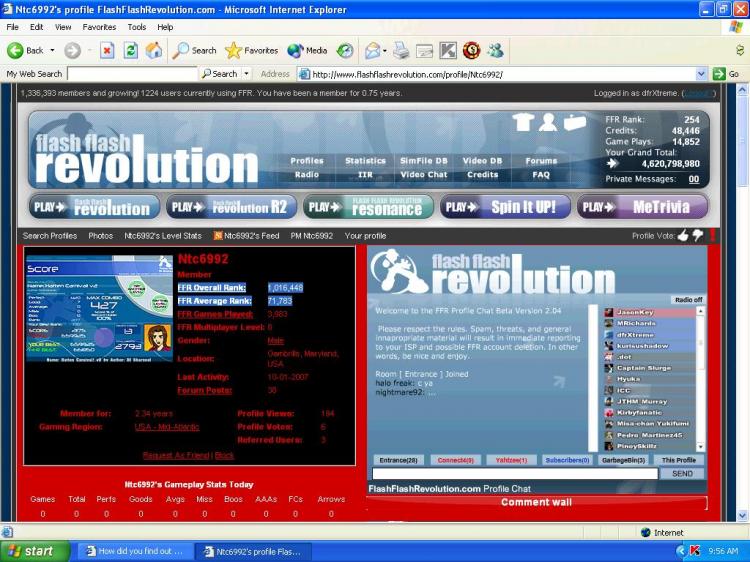Open the Help menu
The height and width of the screenshot is (562, 750).
(165, 27)
